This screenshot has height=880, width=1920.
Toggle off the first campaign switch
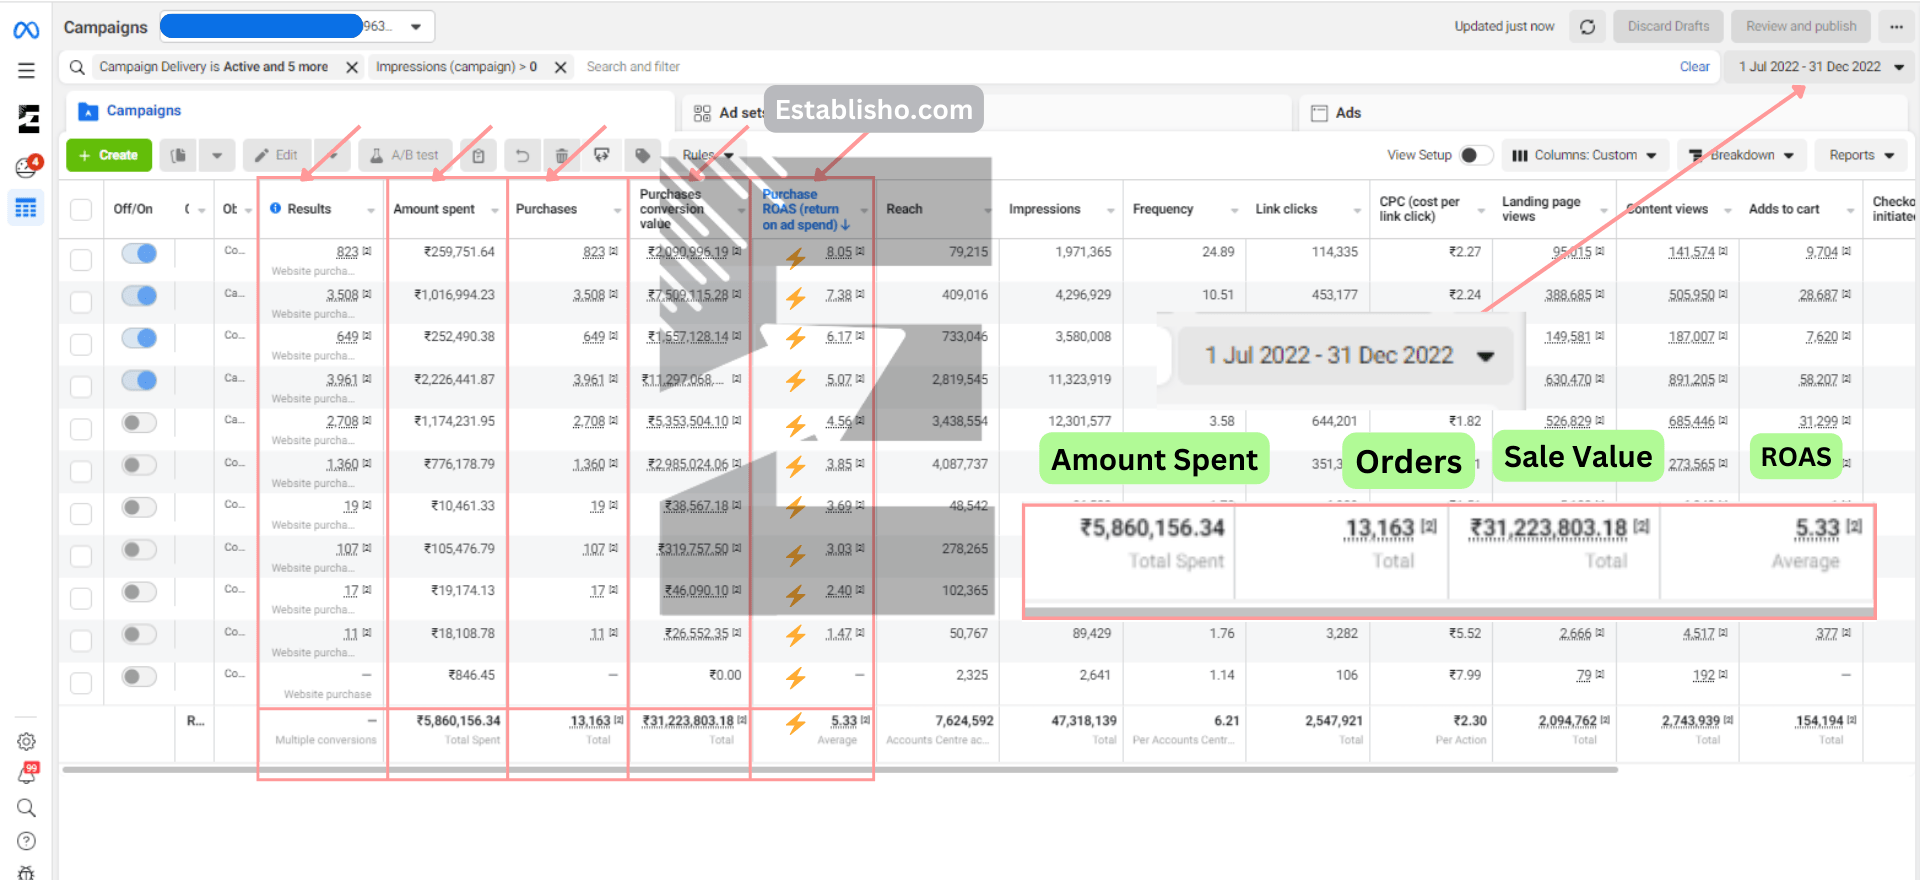(139, 253)
